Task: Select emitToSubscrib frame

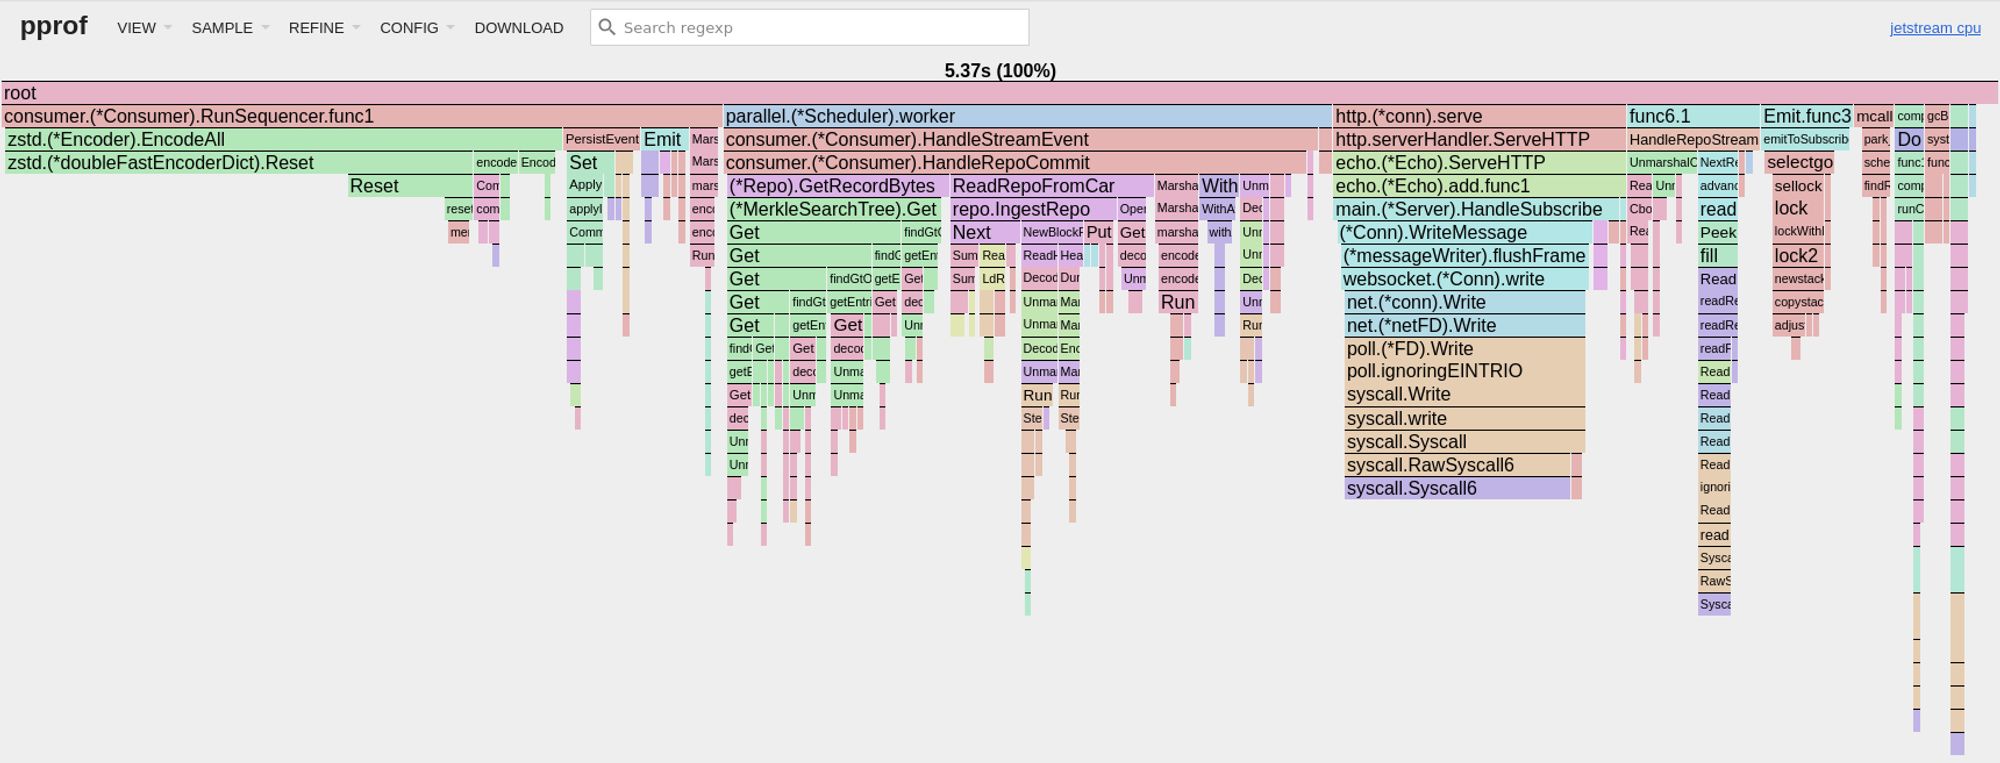Action: (1806, 139)
